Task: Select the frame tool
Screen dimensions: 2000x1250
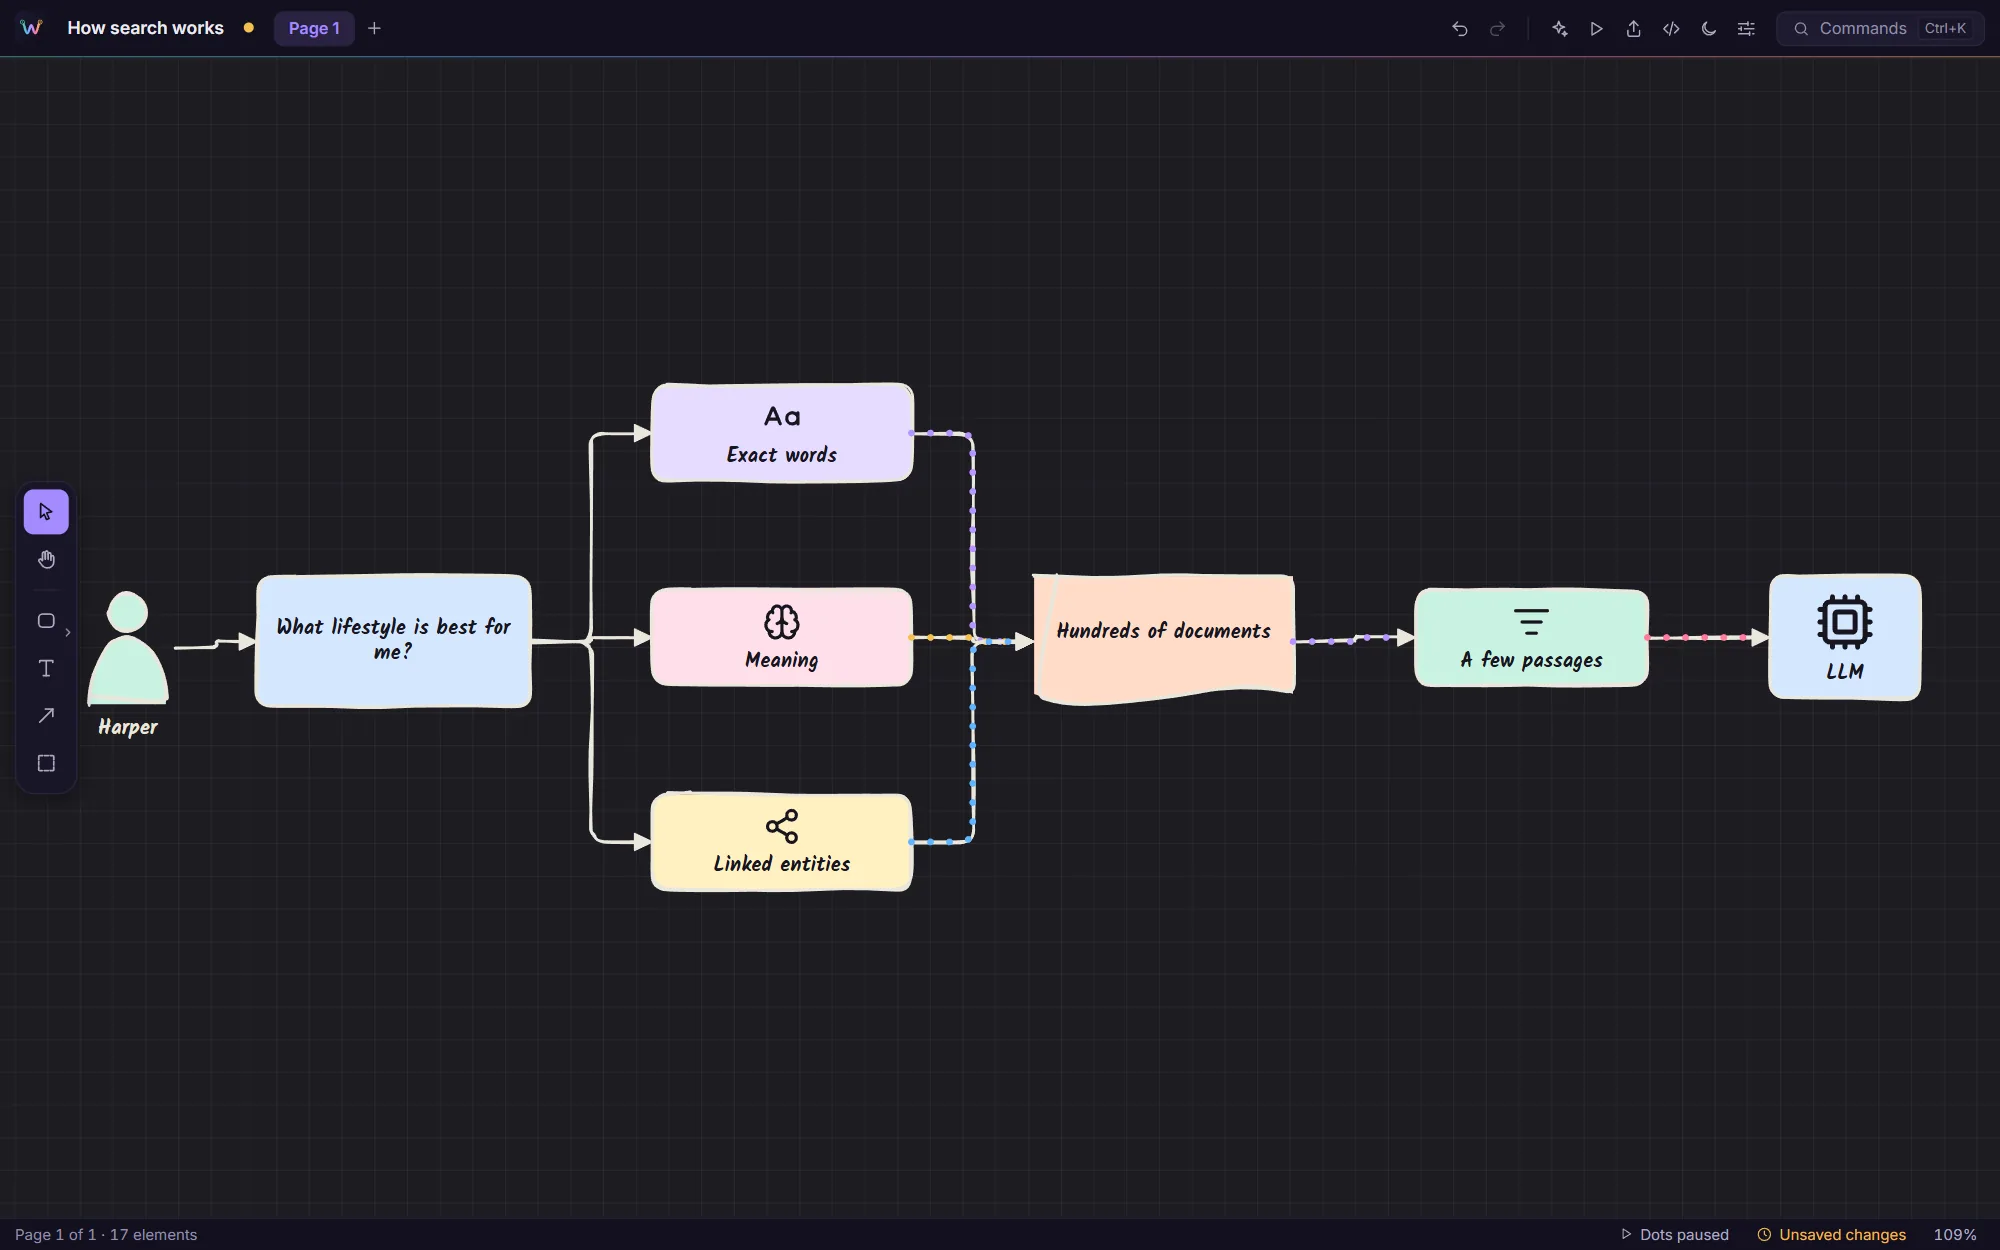Action: (46, 763)
